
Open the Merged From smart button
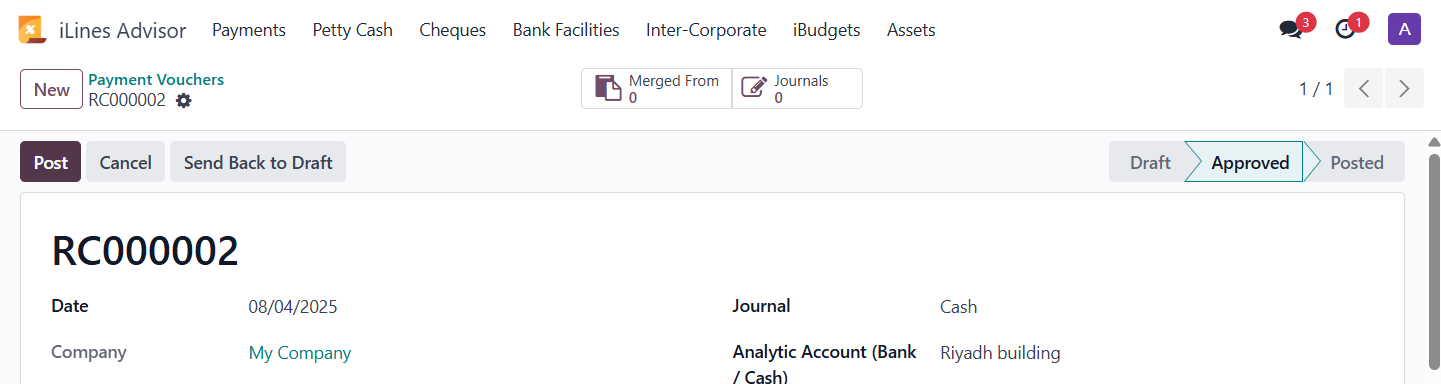pyautogui.click(x=657, y=88)
